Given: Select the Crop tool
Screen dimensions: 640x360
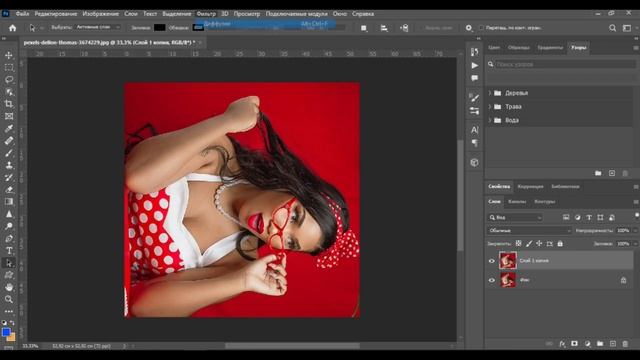Looking at the screenshot, I should (x=9, y=104).
